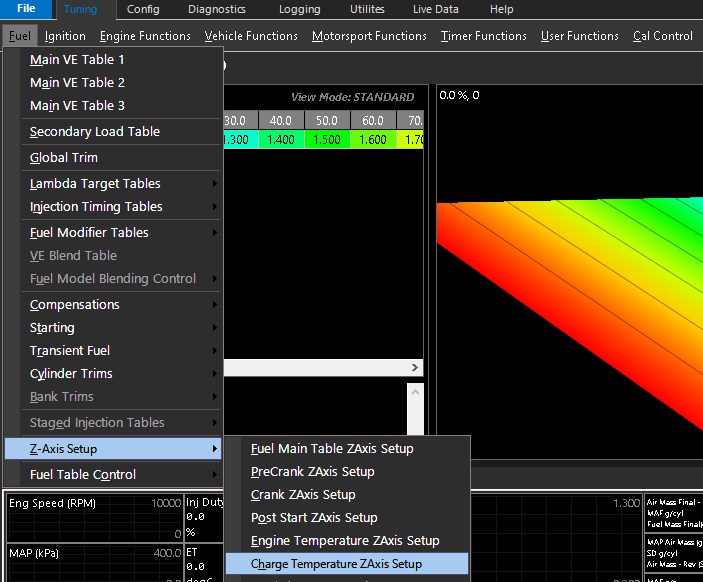Select the 50.0 column header
Screen dimensions: 703x582
pos(327,120)
